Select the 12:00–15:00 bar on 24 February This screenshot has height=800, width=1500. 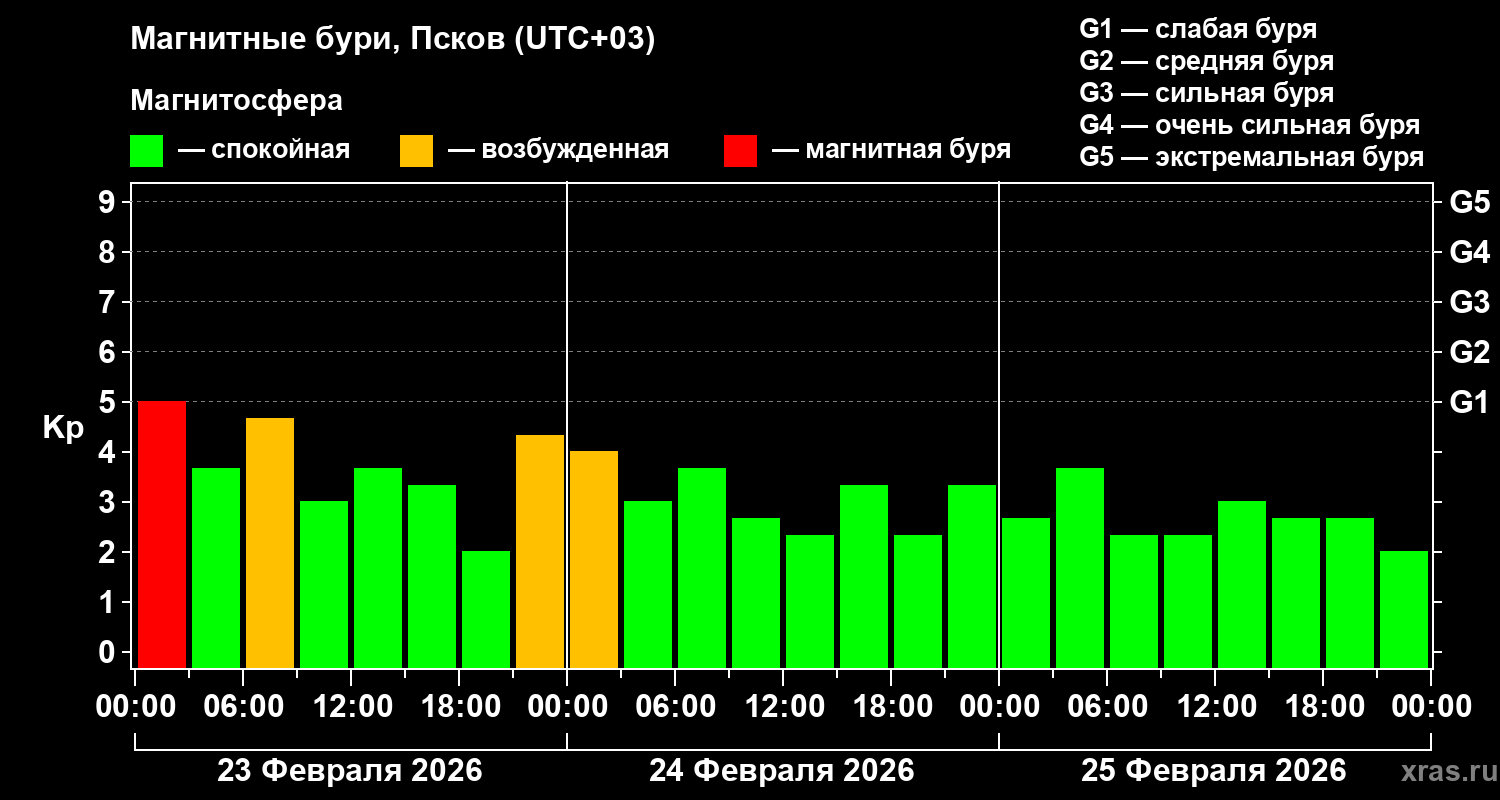[810, 601]
